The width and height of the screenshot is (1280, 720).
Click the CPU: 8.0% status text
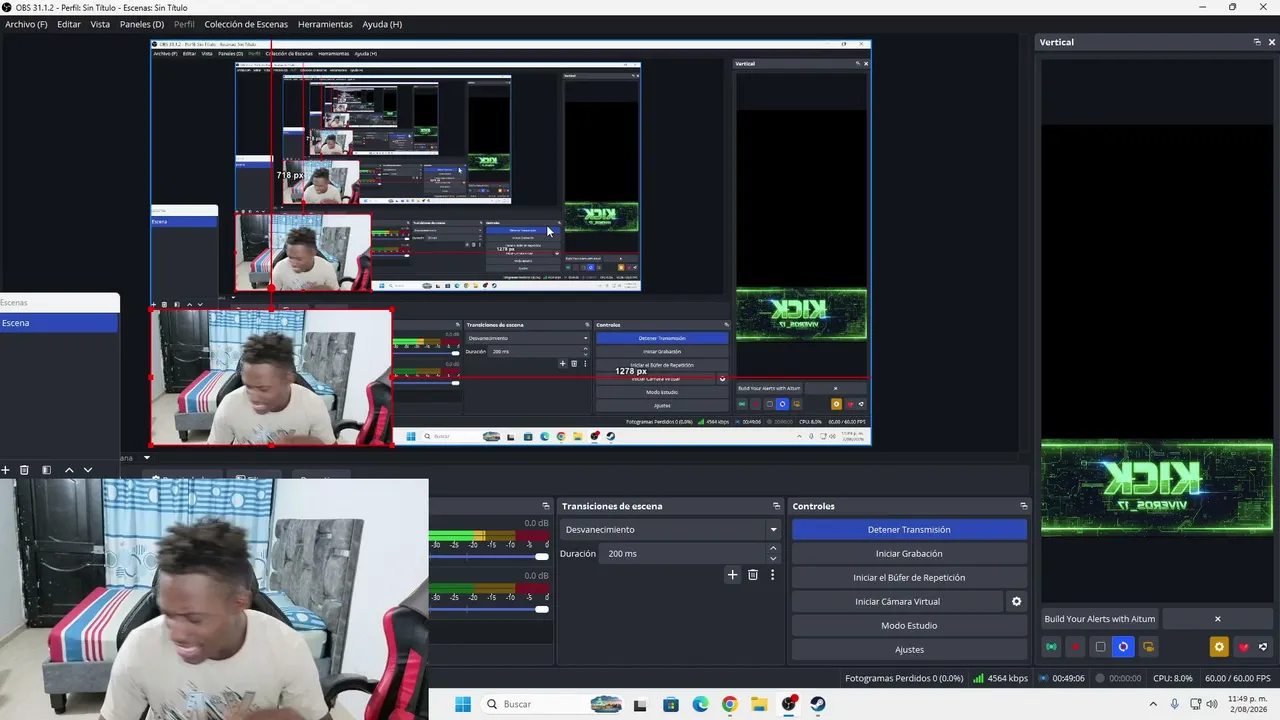tap(1173, 678)
